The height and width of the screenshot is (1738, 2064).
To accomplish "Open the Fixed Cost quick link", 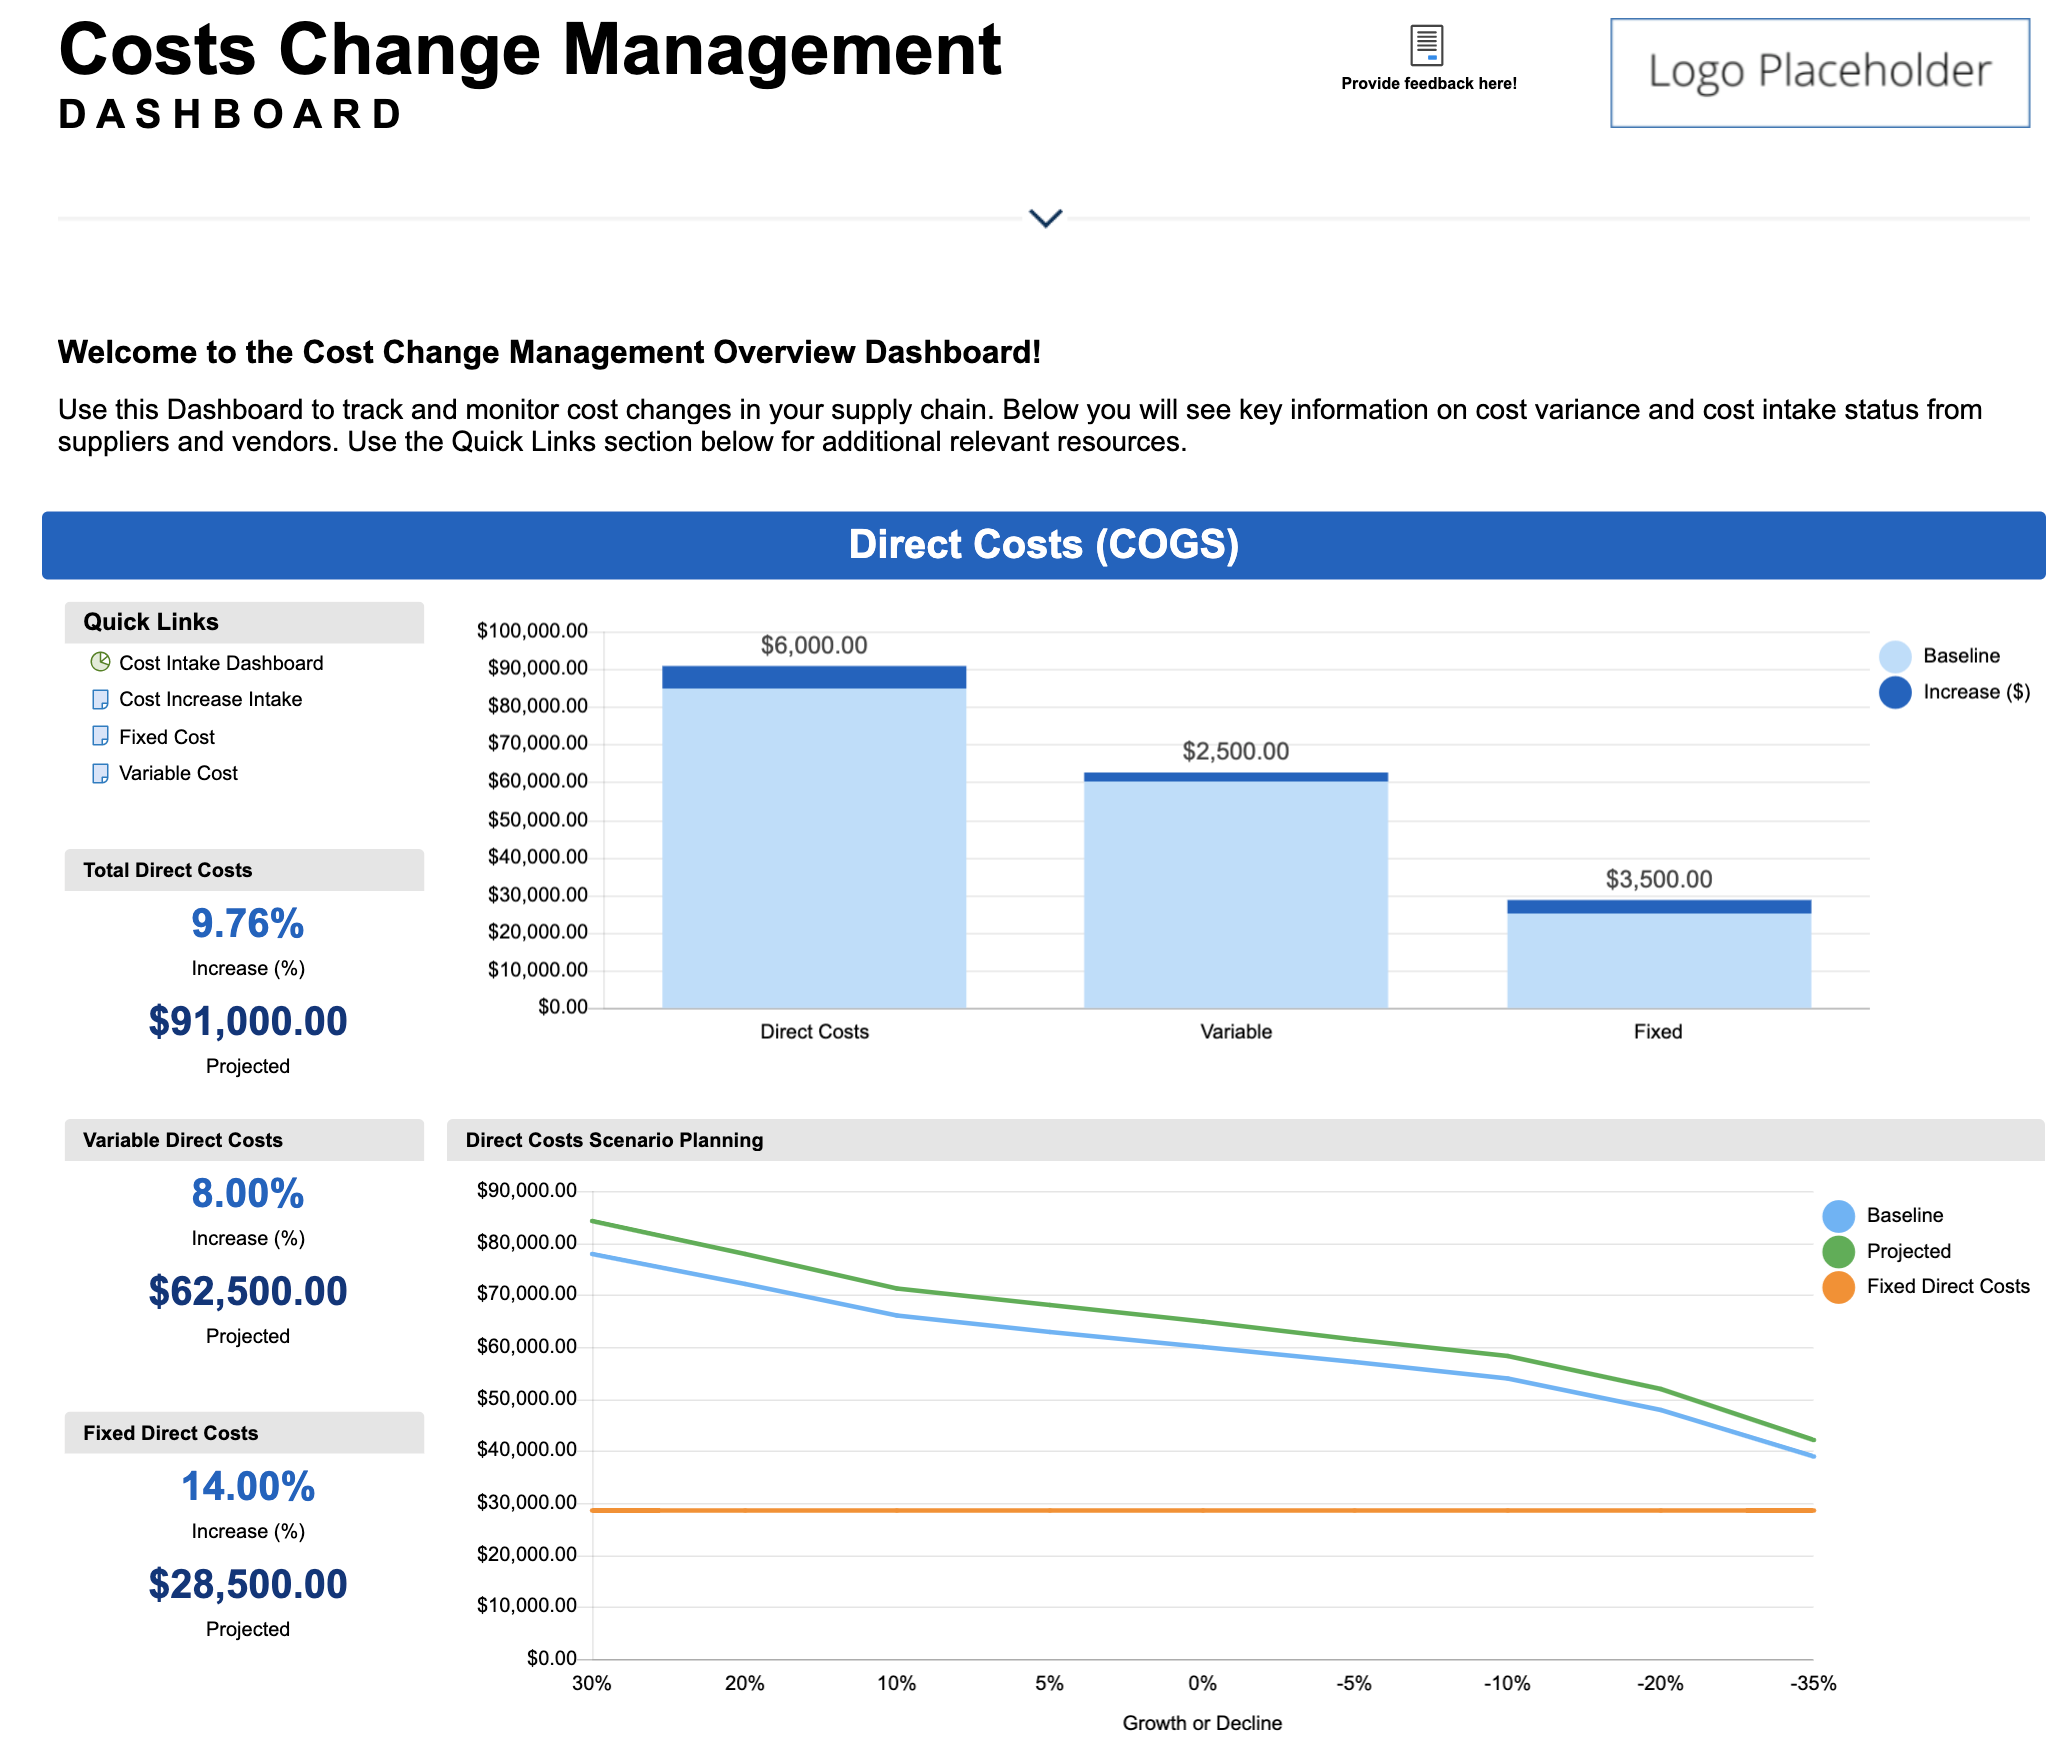I will (167, 737).
